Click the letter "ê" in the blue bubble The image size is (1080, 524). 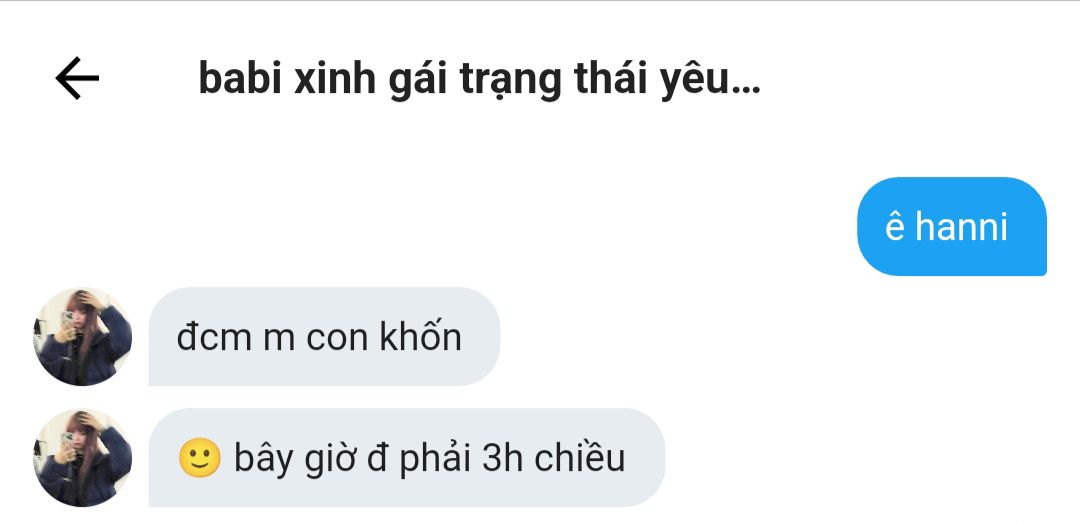(894, 227)
